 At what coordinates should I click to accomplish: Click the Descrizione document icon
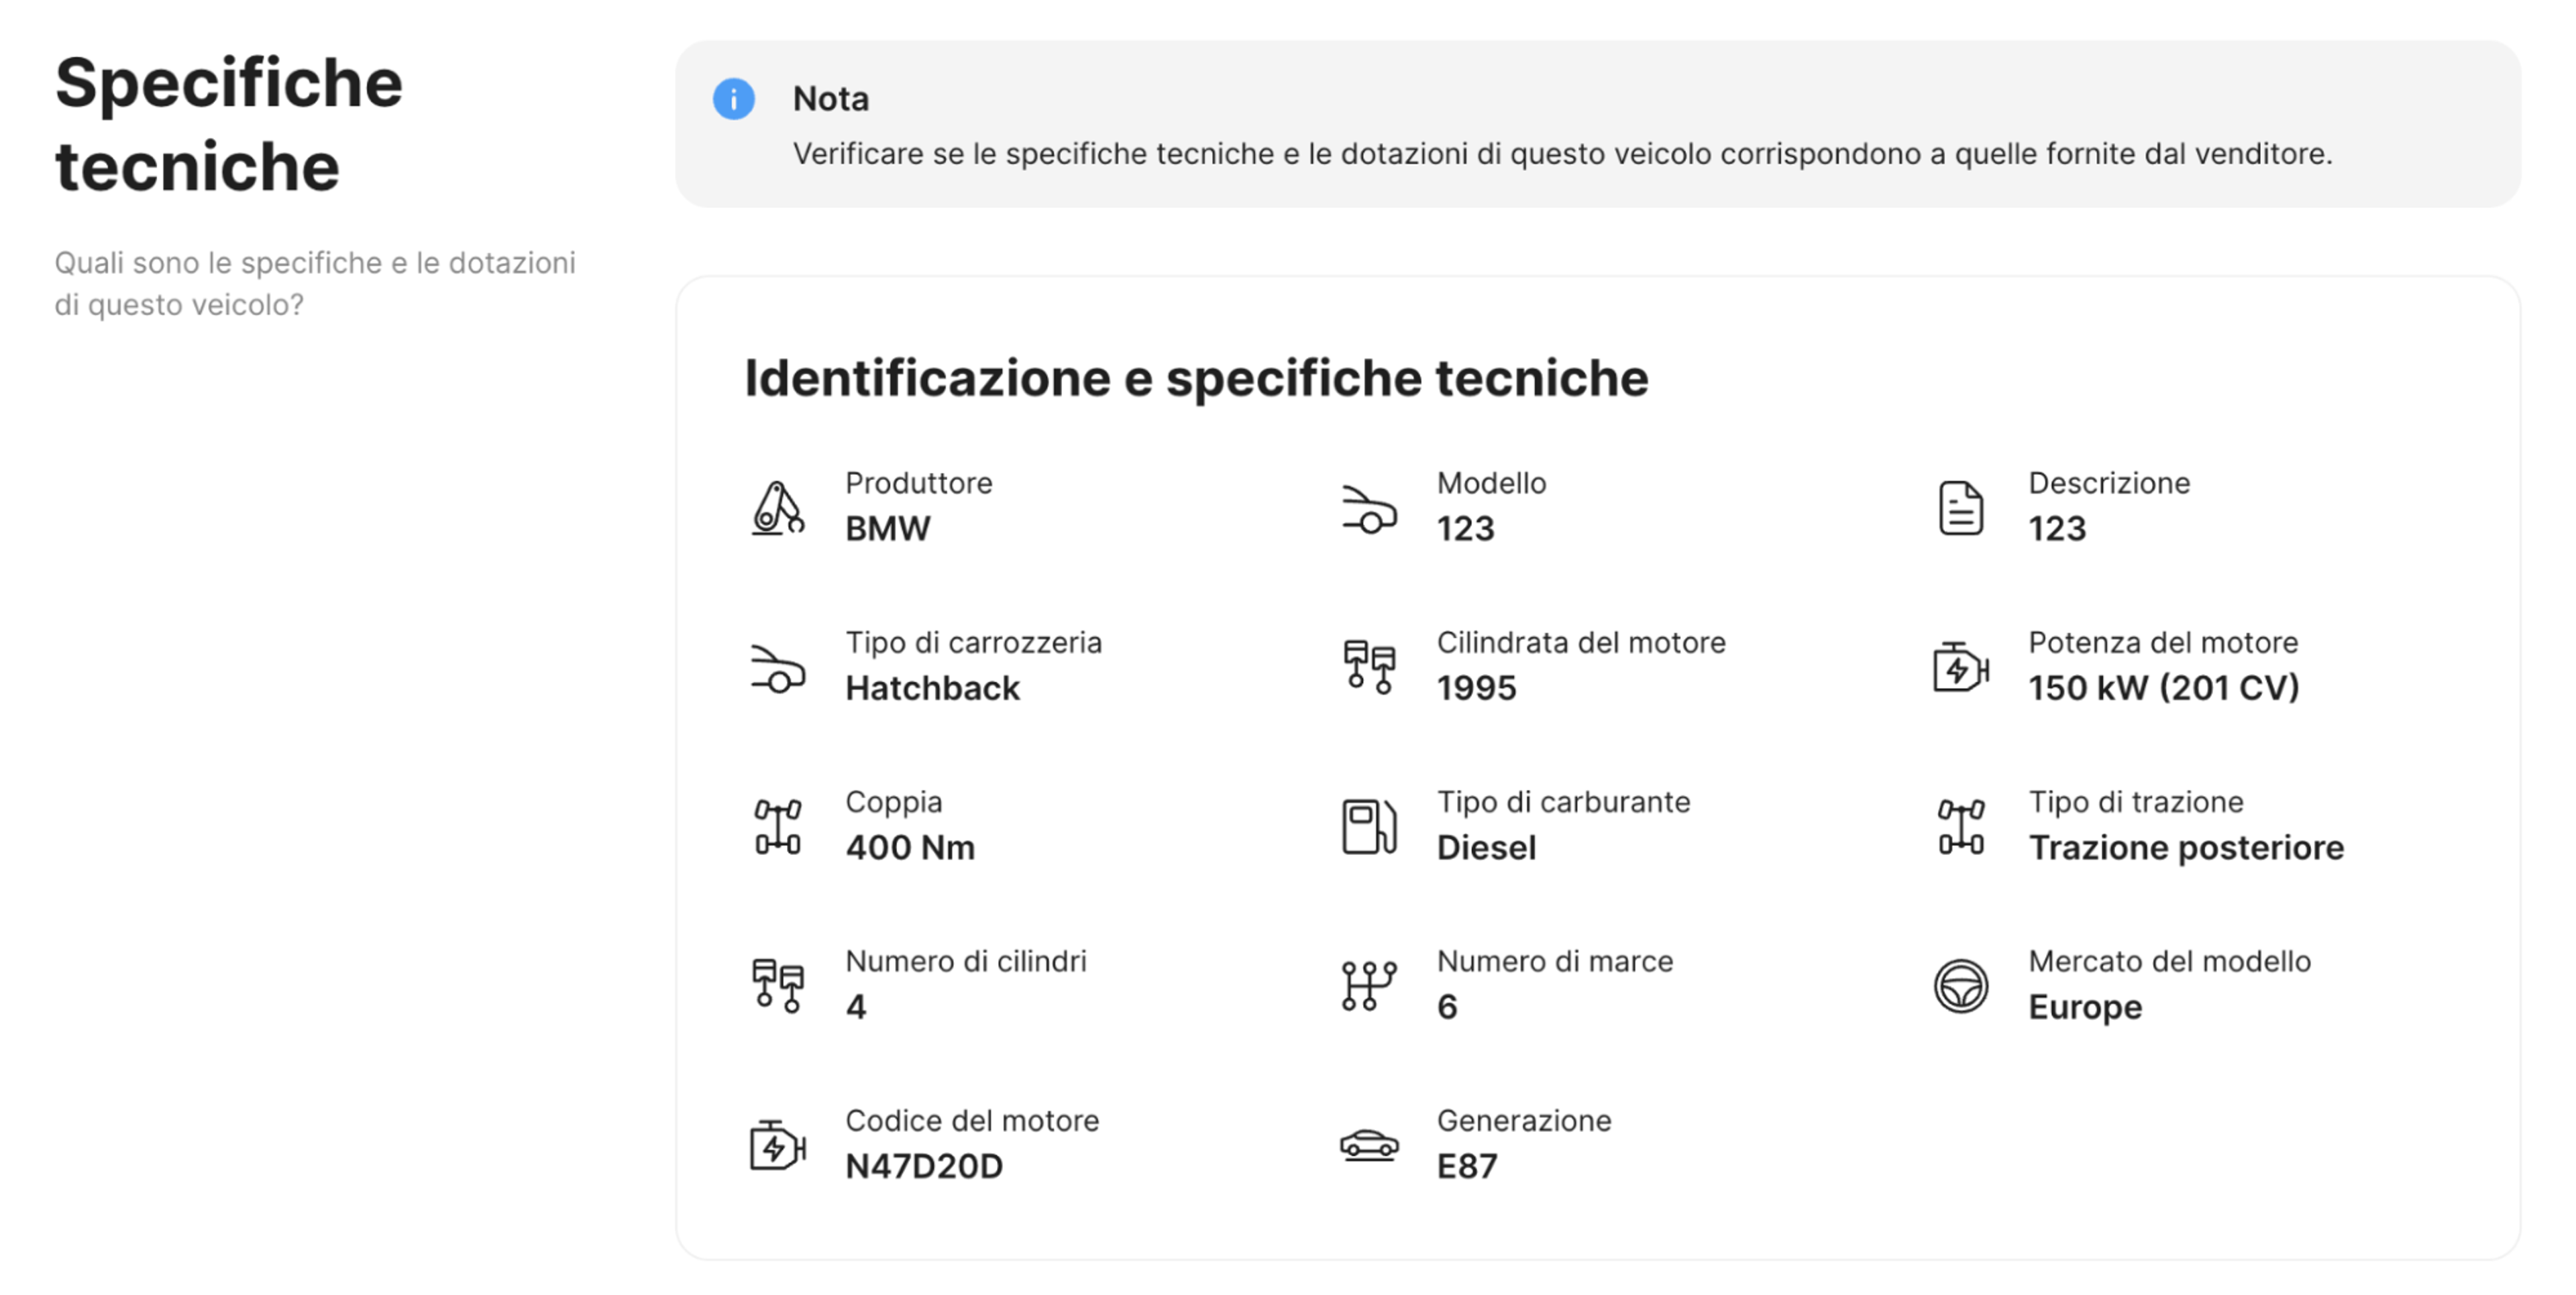(x=1961, y=506)
